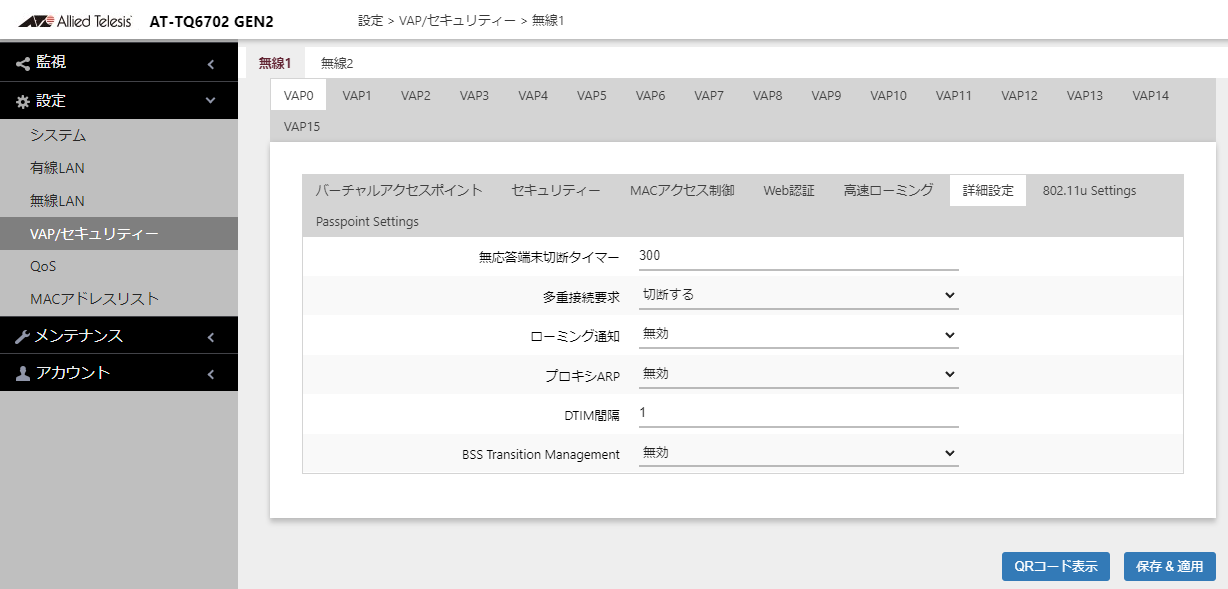Image resolution: width=1228 pixels, height=589 pixels.
Task: Click the wrench icon beside メンテナンス
Action: click(x=23, y=337)
